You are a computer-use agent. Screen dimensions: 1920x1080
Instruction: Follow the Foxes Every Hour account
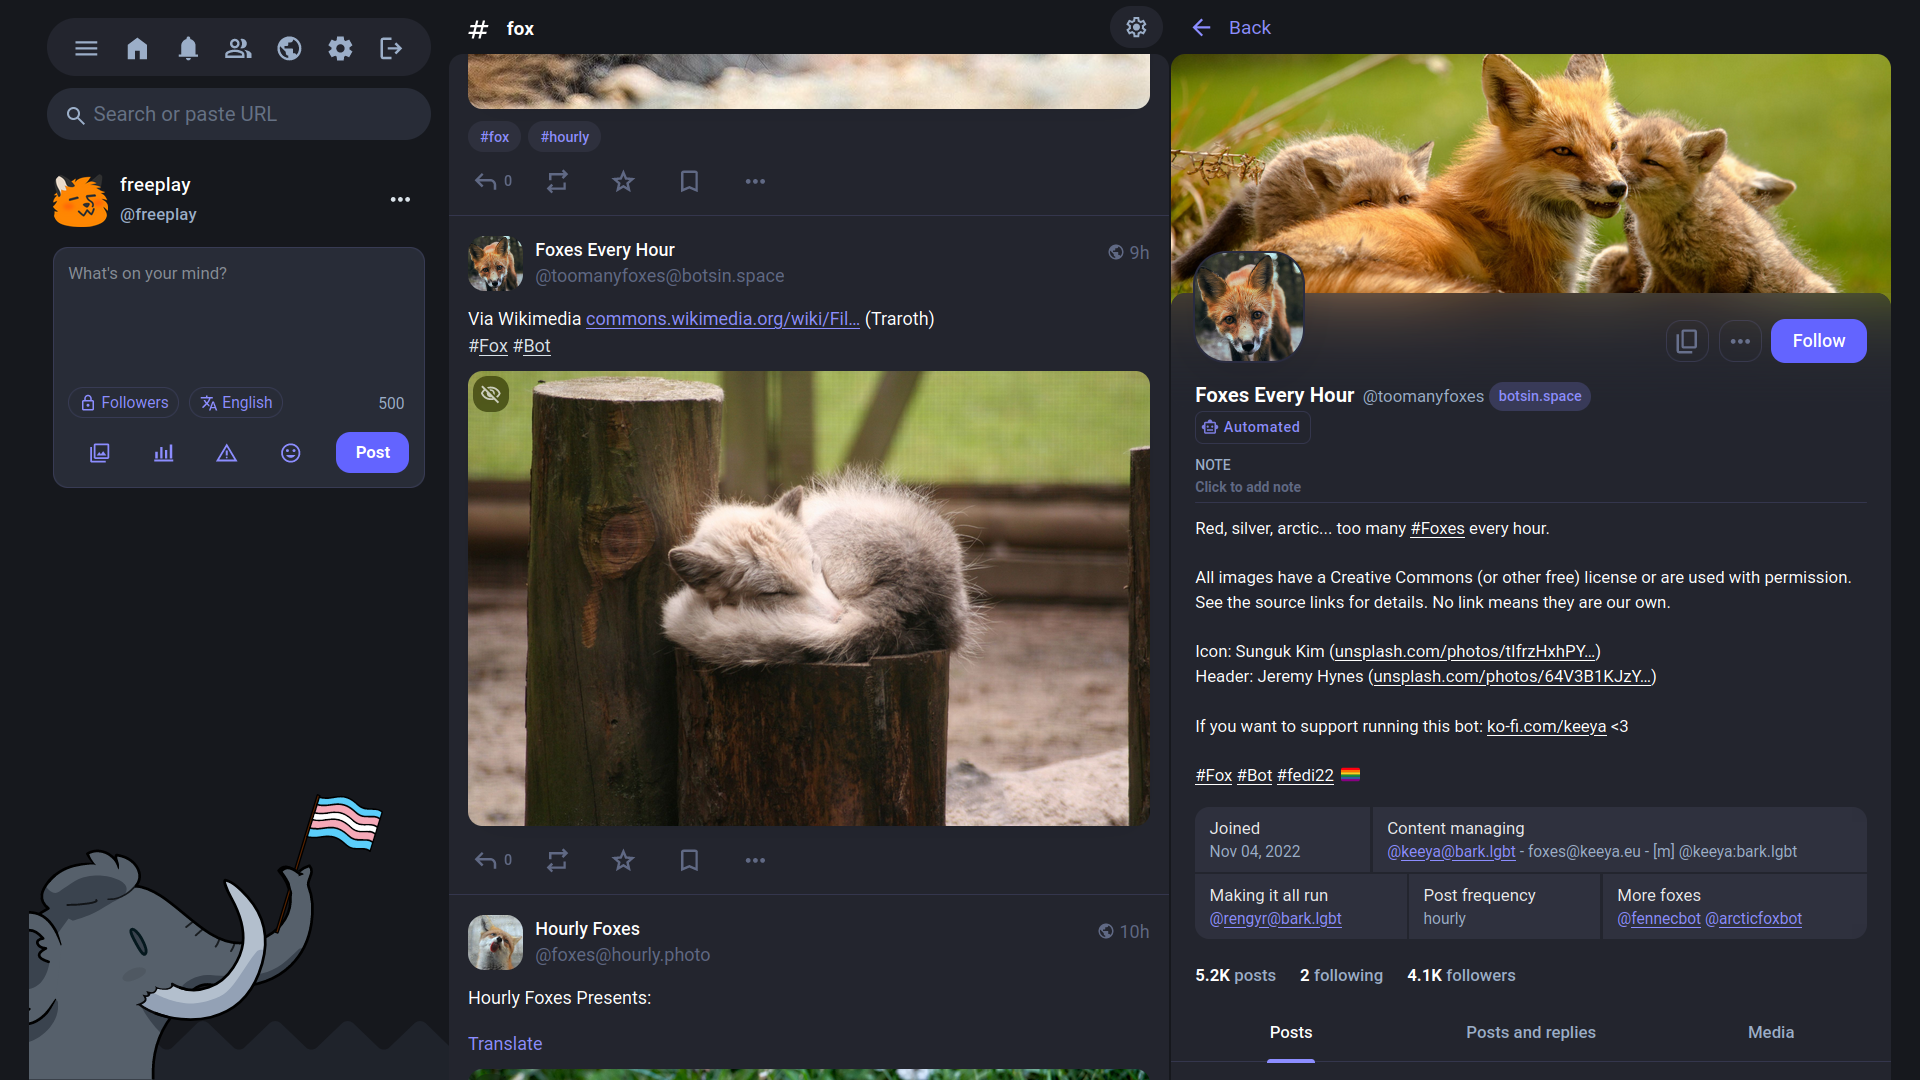coord(1817,341)
